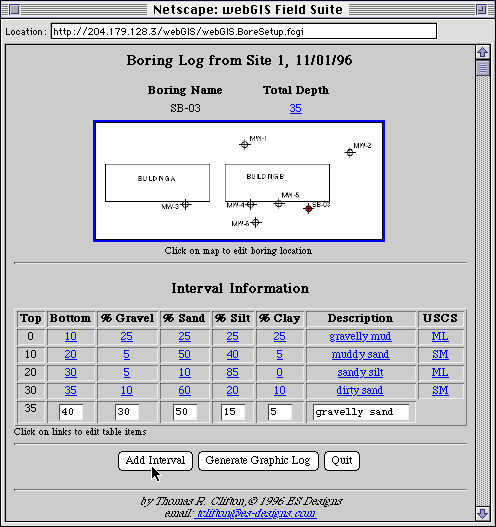Edit % Silt value 20 in dirty sand row
This screenshot has height=527, width=496.
coord(233,390)
